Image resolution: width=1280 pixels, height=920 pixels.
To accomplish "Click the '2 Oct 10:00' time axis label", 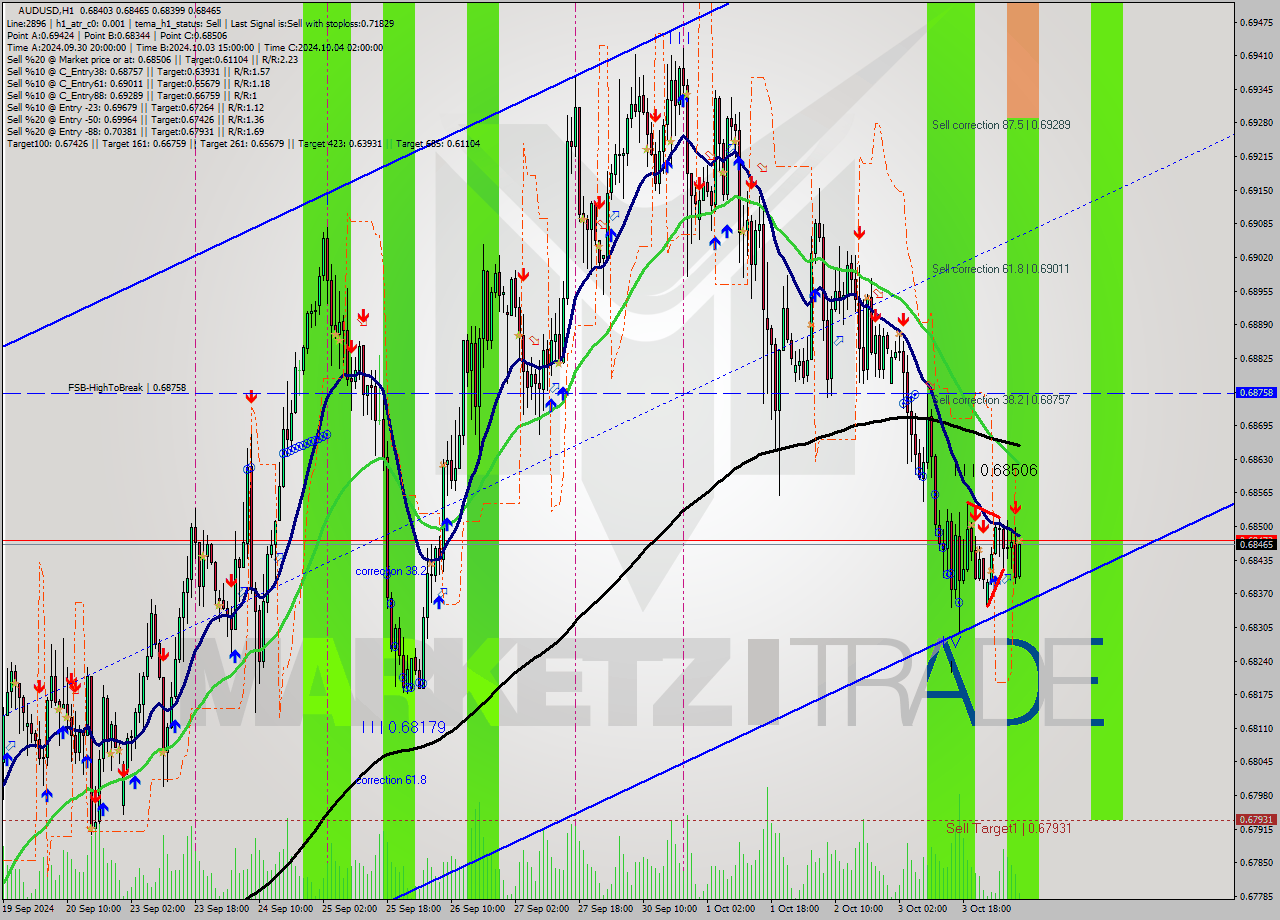I will point(859,909).
